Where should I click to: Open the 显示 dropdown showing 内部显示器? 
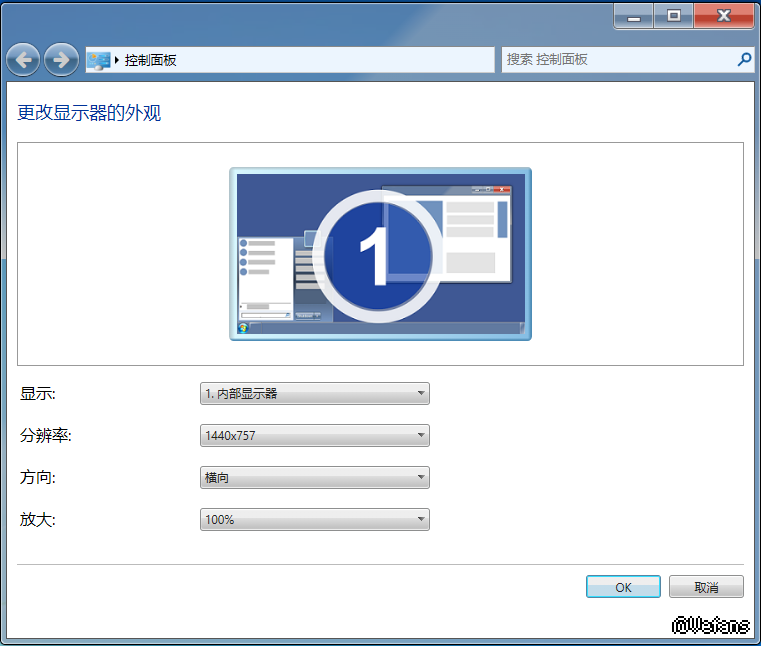[315, 394]
